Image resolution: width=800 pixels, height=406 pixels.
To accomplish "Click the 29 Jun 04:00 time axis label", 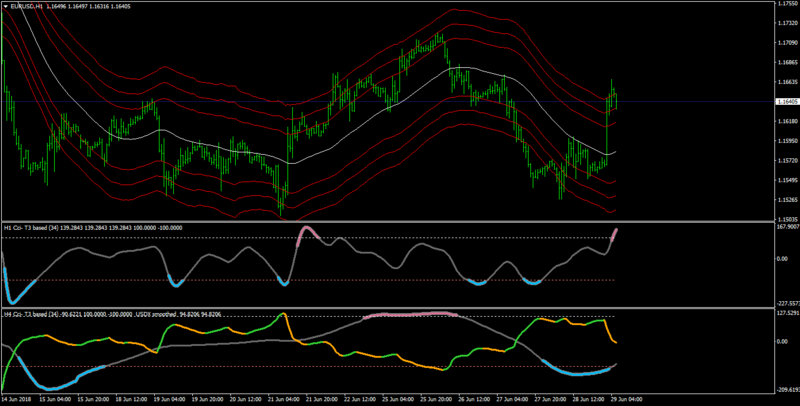I will [x=627, y=398].
